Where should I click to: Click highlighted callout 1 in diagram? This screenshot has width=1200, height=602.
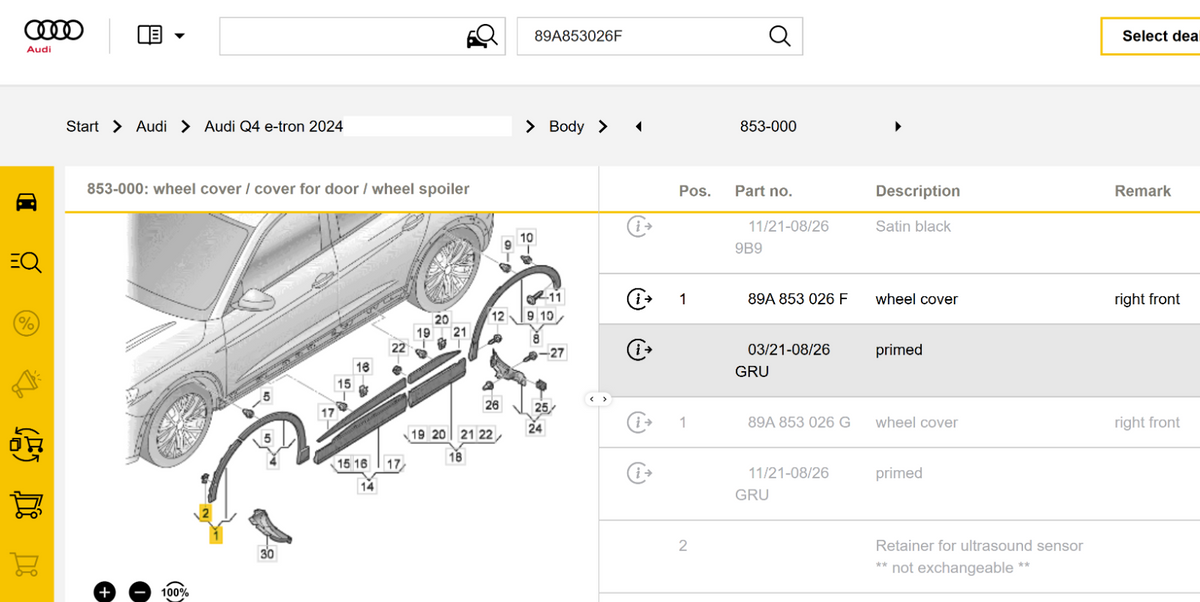coord(216,536)
